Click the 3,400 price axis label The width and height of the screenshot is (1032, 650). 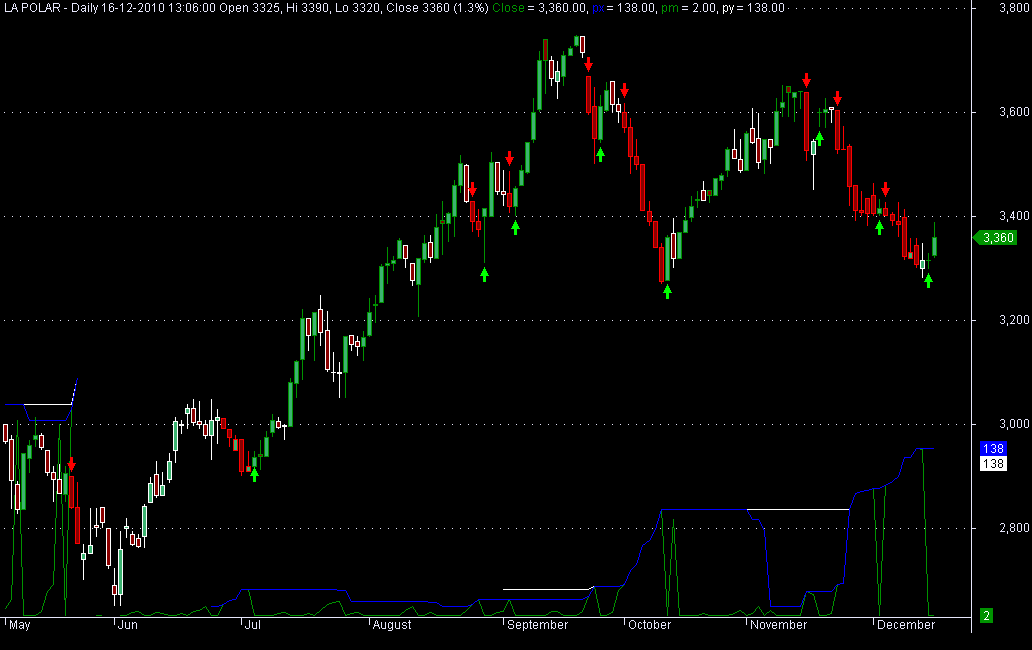pyautogui.click(x=1014, y=216)
